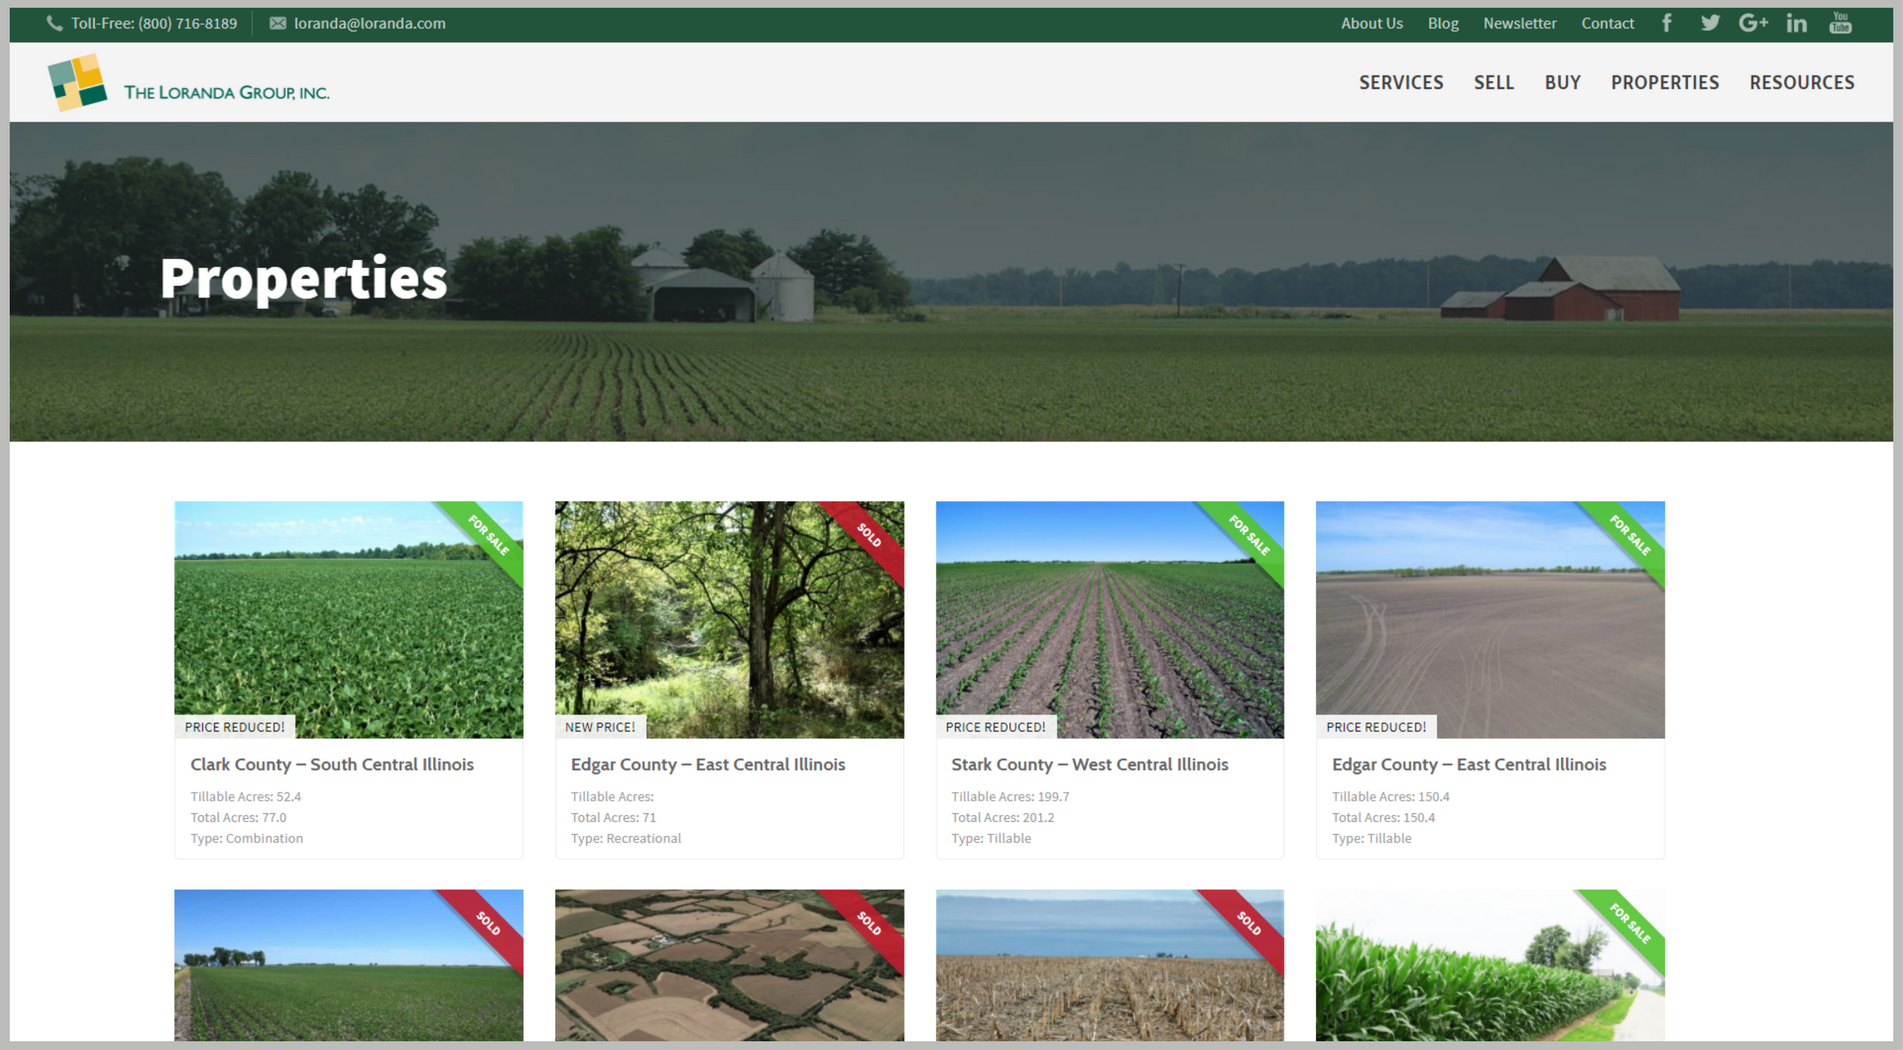This screenshot has height=1050, width=1903.
Task: Open Clark County – South Central Illinois listing
Action: coord(332,764)
